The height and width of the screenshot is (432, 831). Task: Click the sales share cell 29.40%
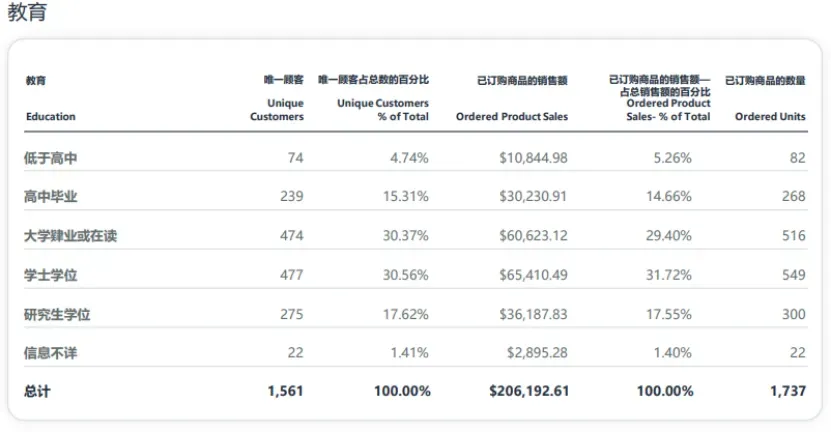coord(669,236)
